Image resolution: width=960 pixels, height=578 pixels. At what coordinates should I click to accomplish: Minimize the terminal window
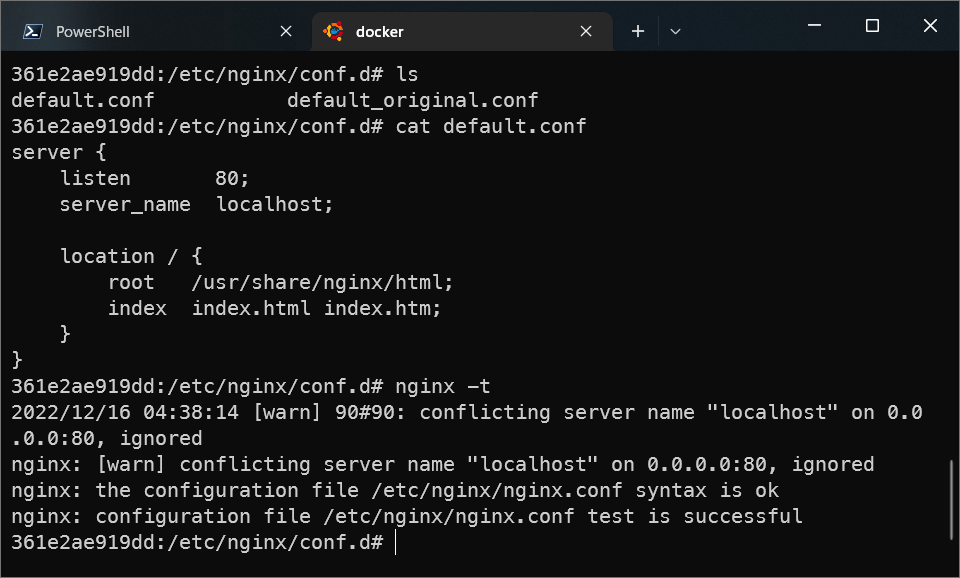click(x=814, y=26)
